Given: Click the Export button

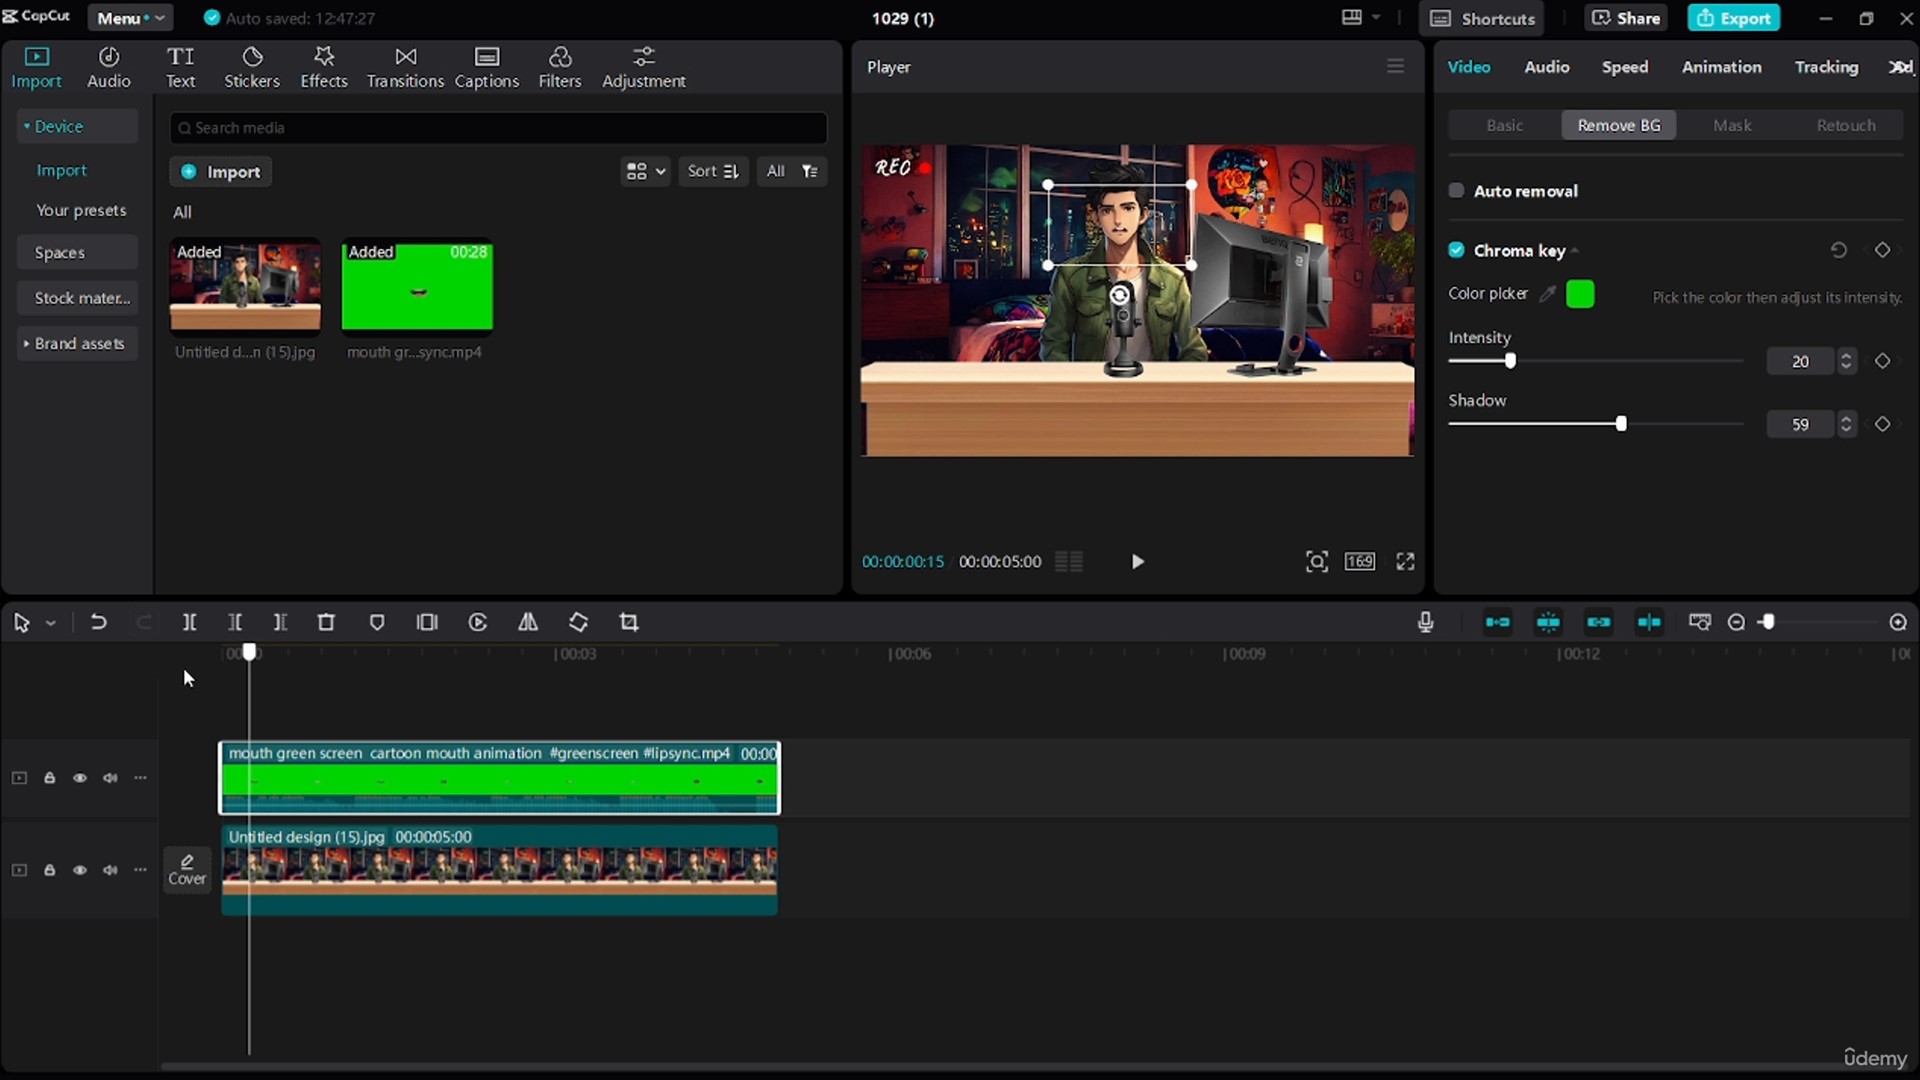Looking at the screenshot, I should point(1734,18).
